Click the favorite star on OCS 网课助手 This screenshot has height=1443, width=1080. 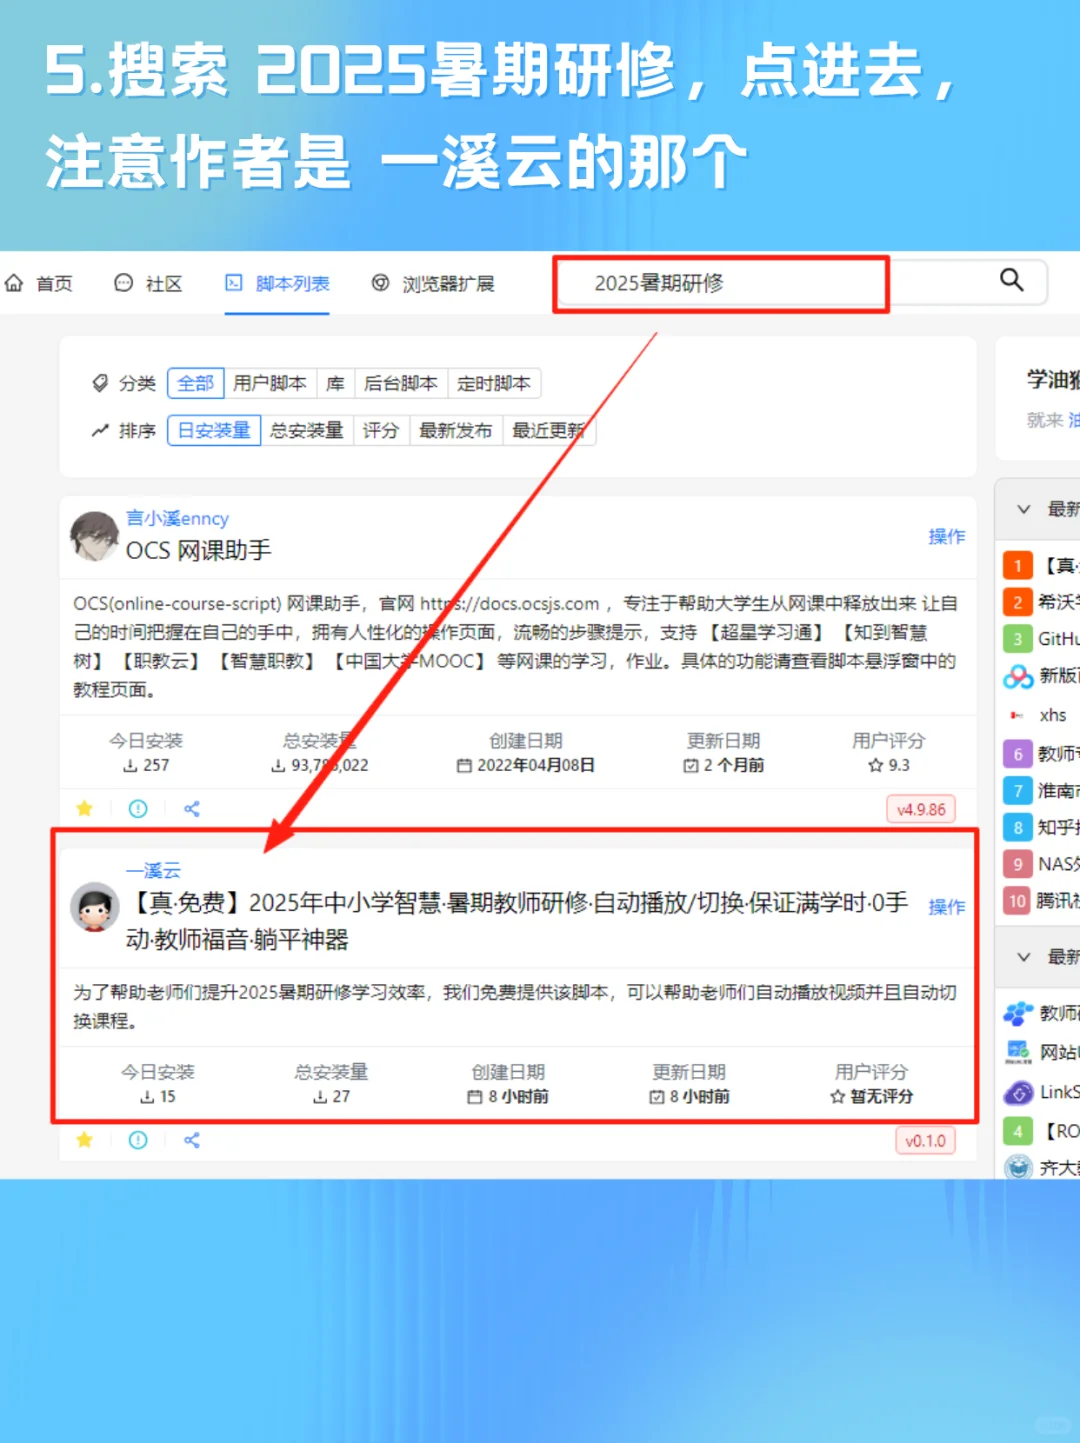click(x=84, y=808)
